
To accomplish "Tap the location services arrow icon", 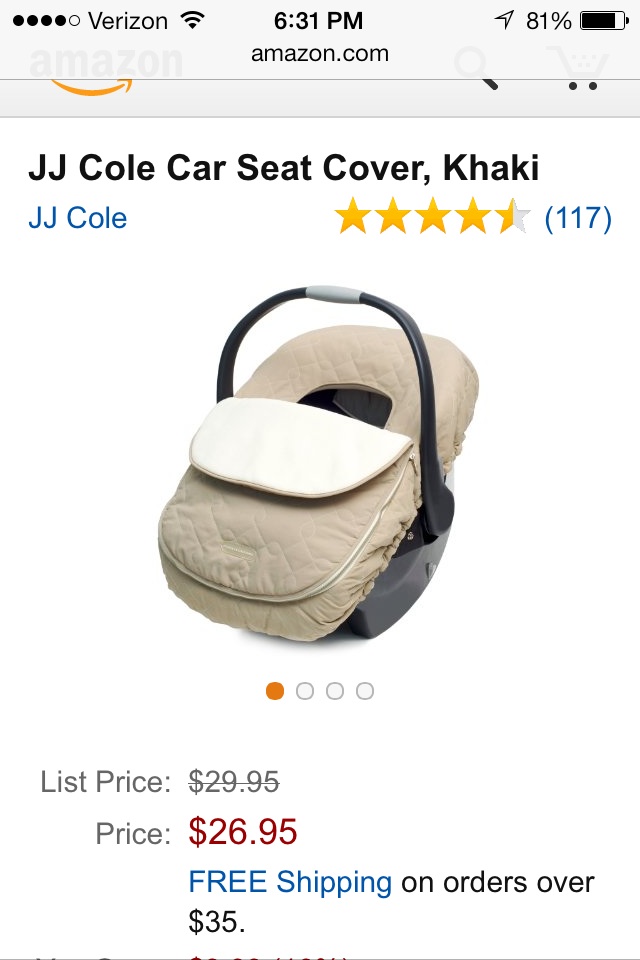I will 503,21.
